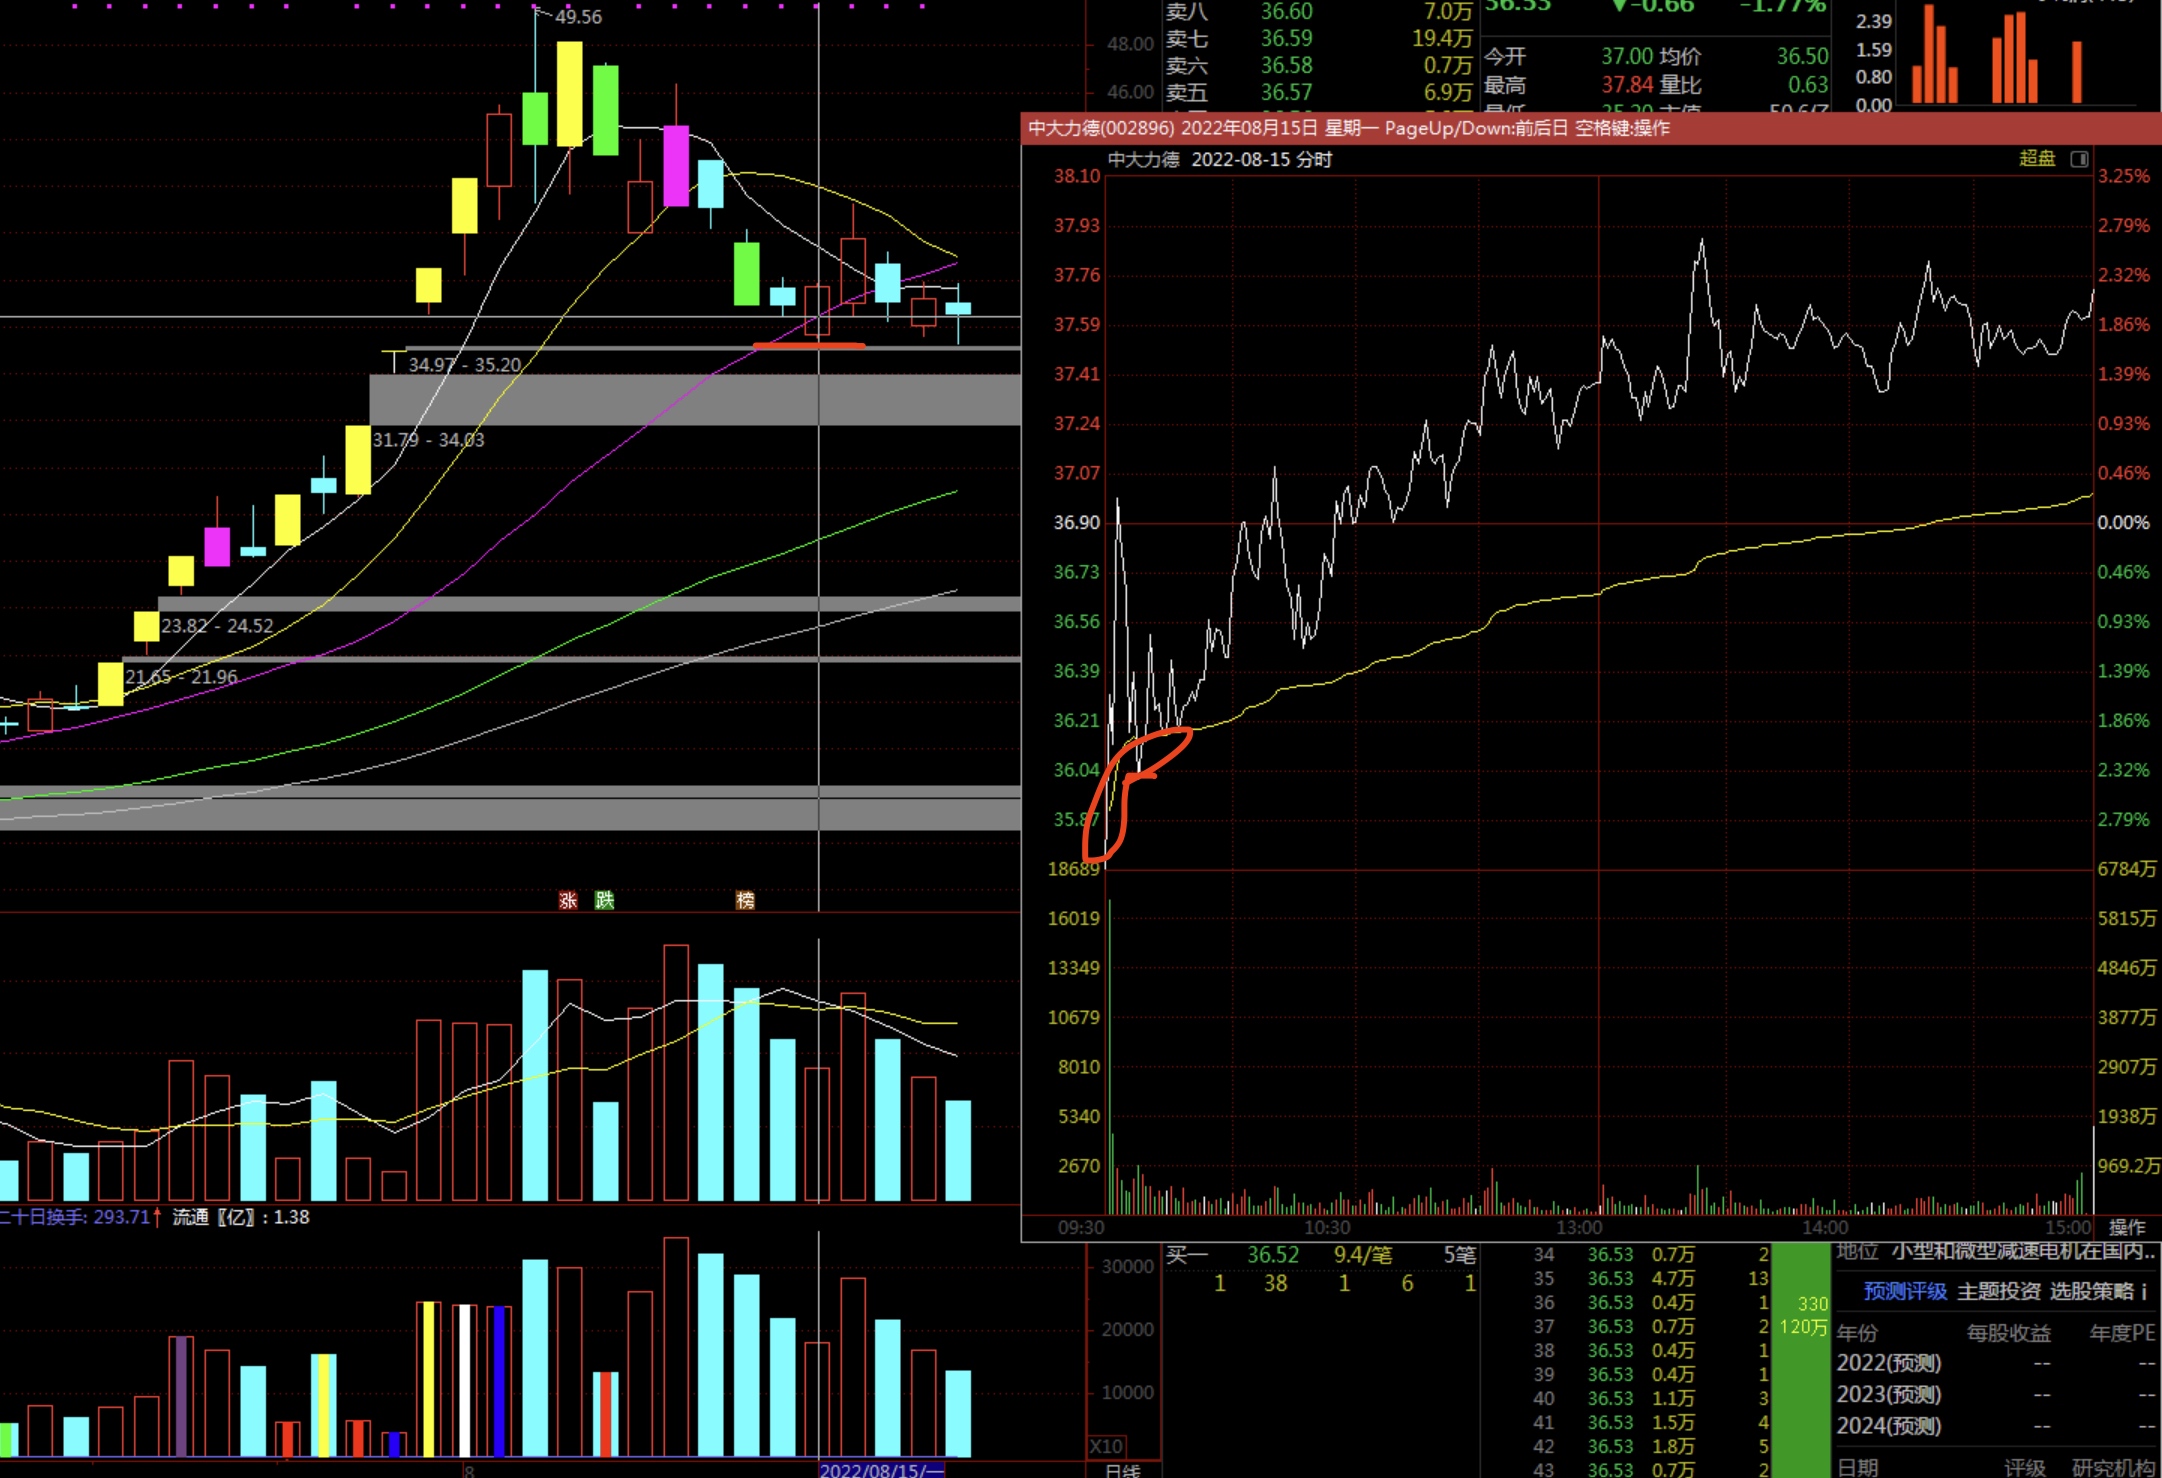Viewport: 2162px width, 1478px height.
Task: Click the info i icon after 选股策略
Action: [x=2144, y=1291]
